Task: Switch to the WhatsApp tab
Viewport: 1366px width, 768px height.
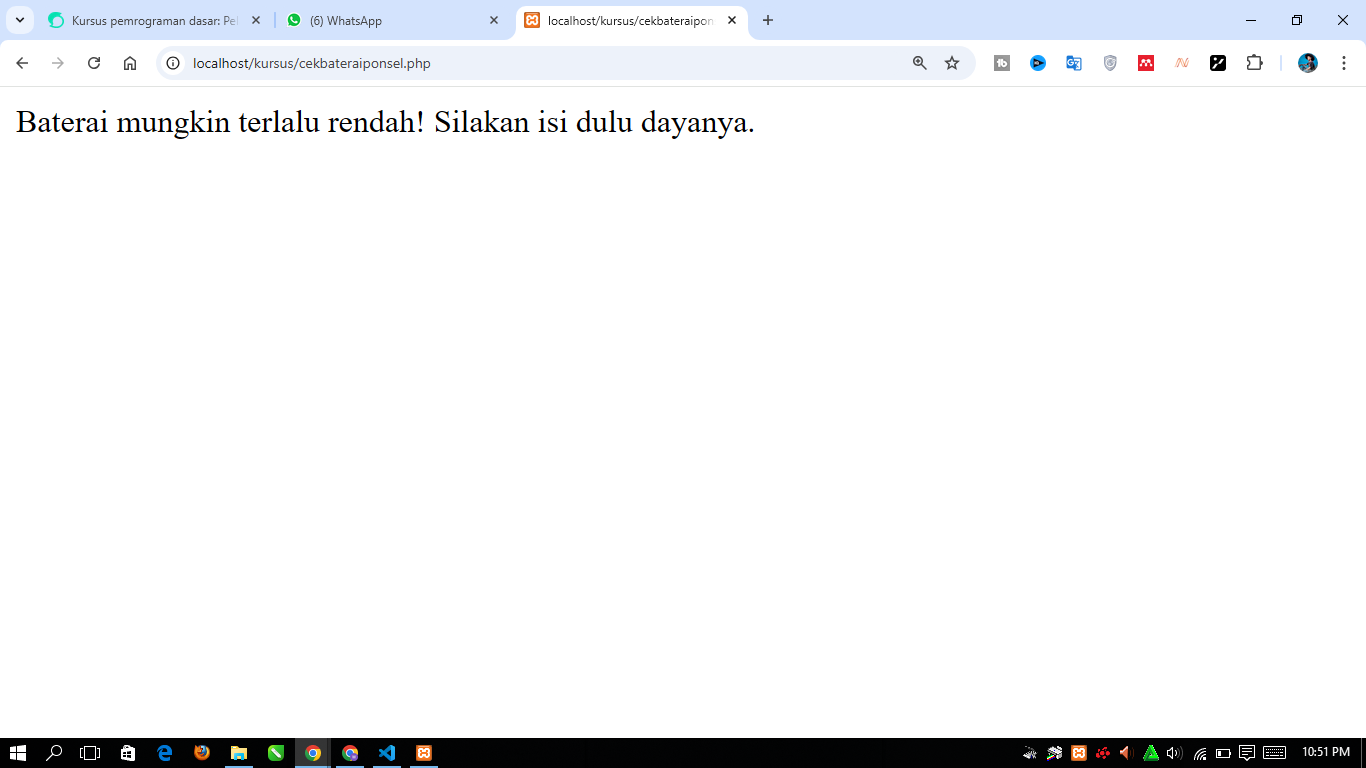Action: (393, 20)
